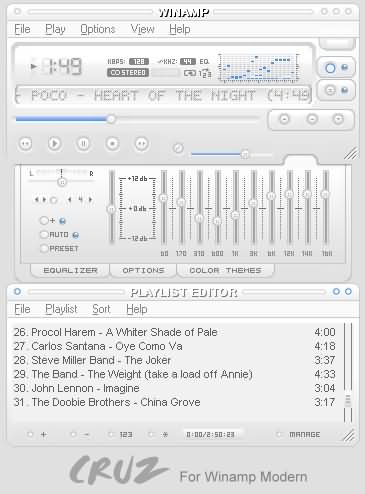Image resolution: width=365 pixels, height=494 pixels.
Task: Toggle the round button left of the '4' stepper
Action: coord(53,200)
